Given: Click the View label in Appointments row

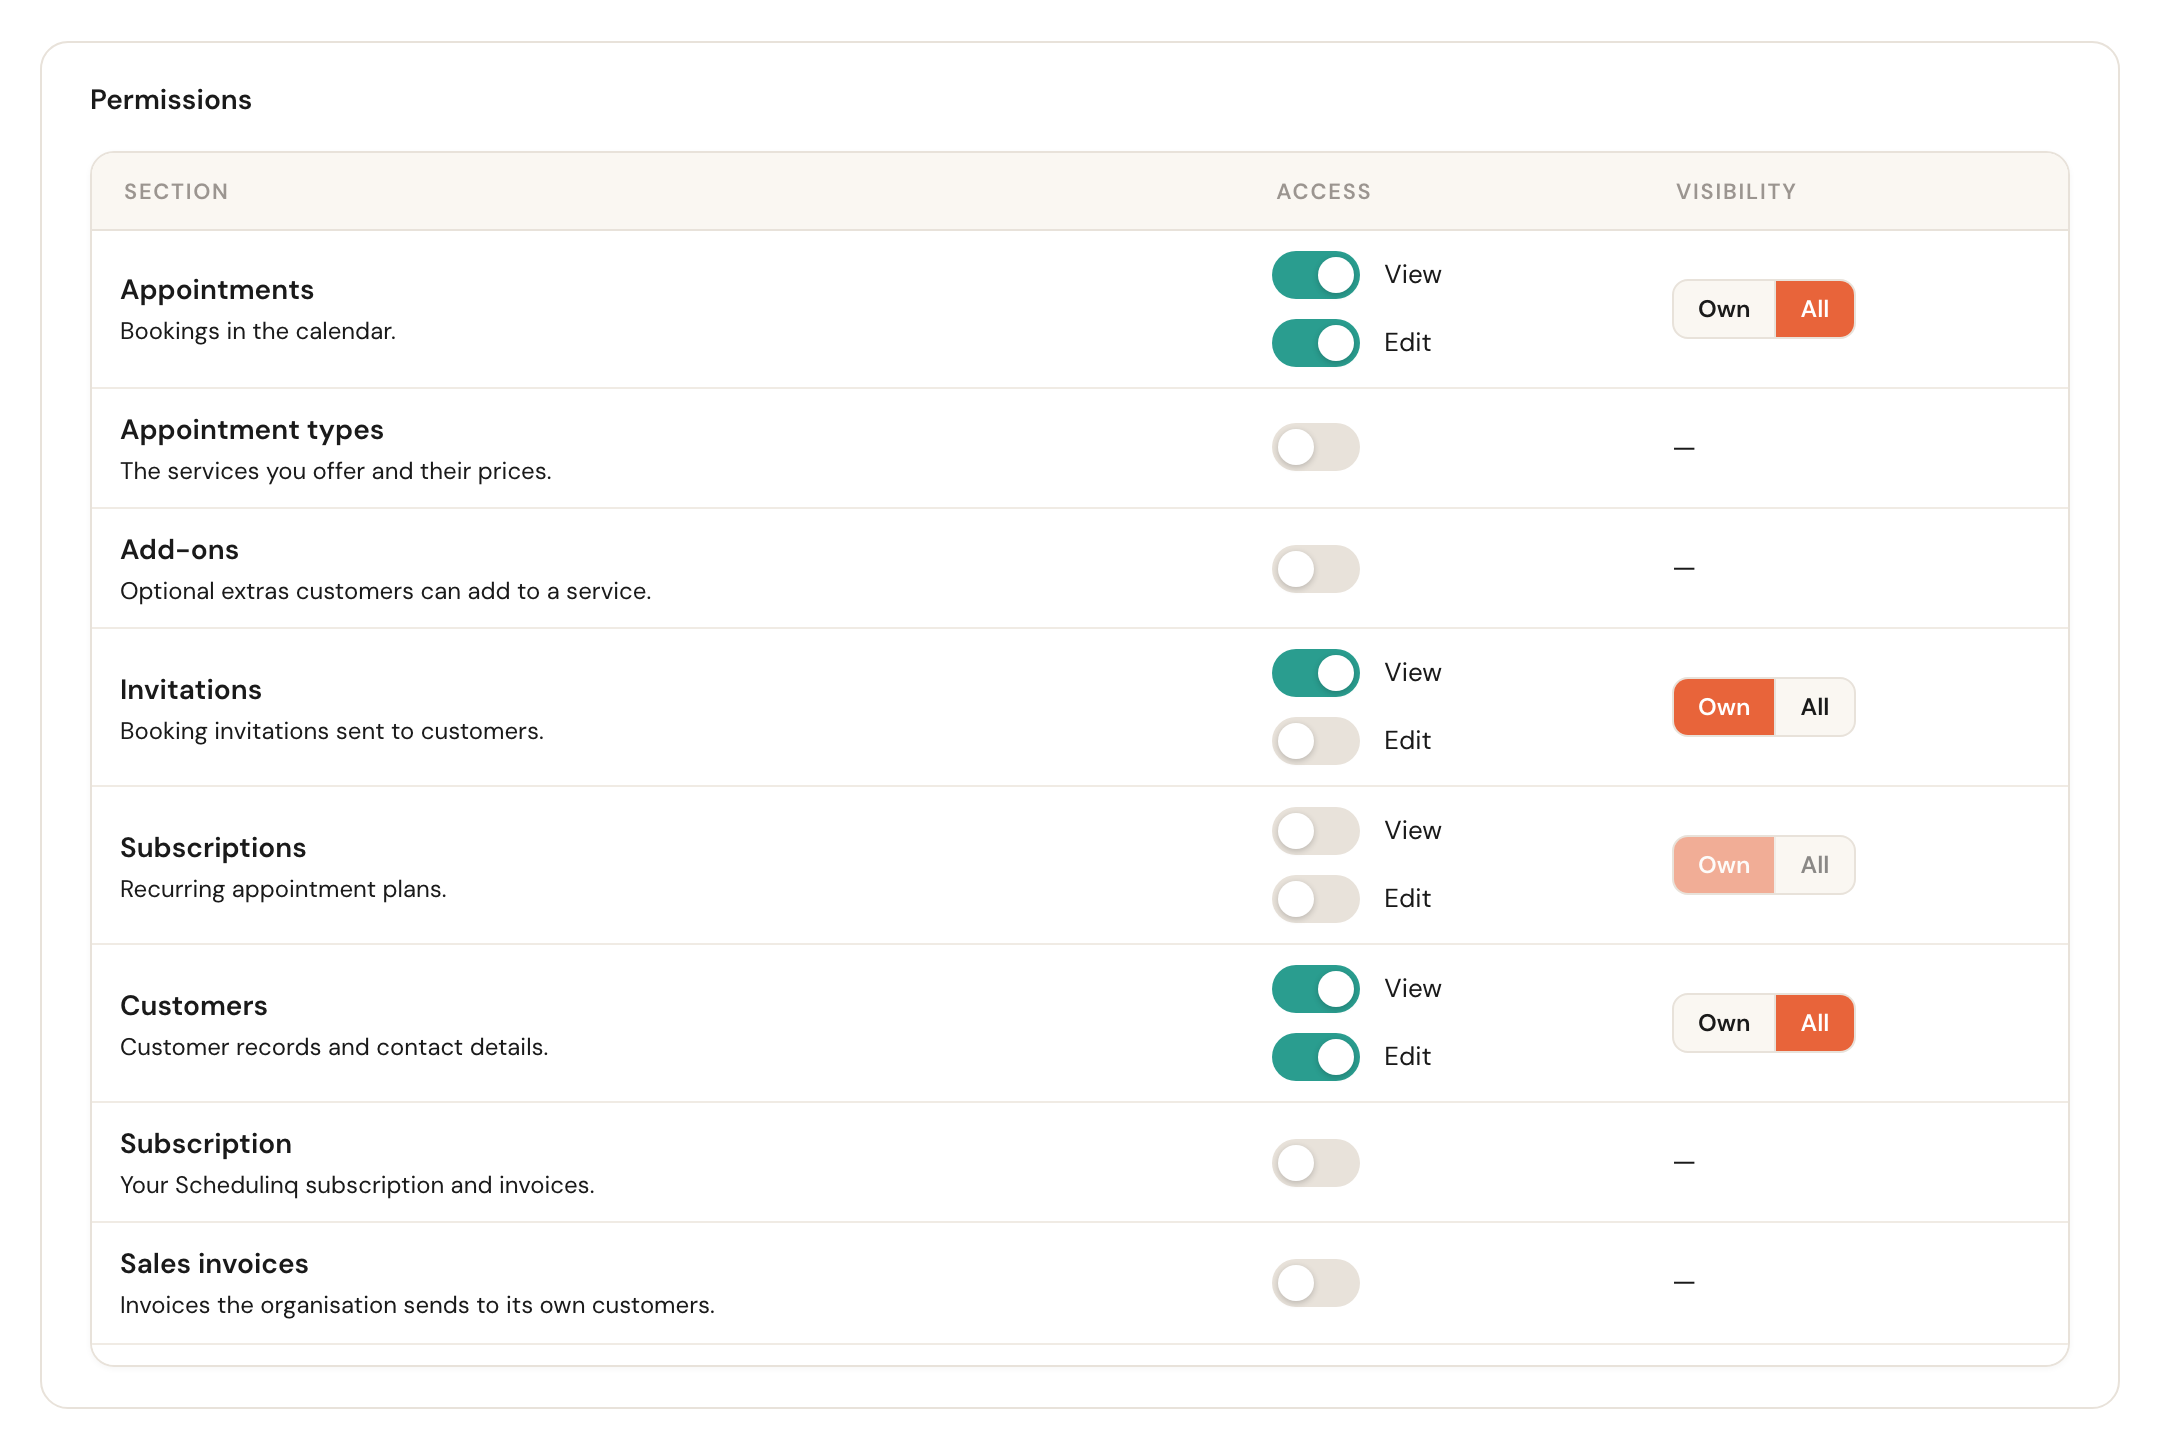Looking at the screenshot, I should click(1412, 275).
